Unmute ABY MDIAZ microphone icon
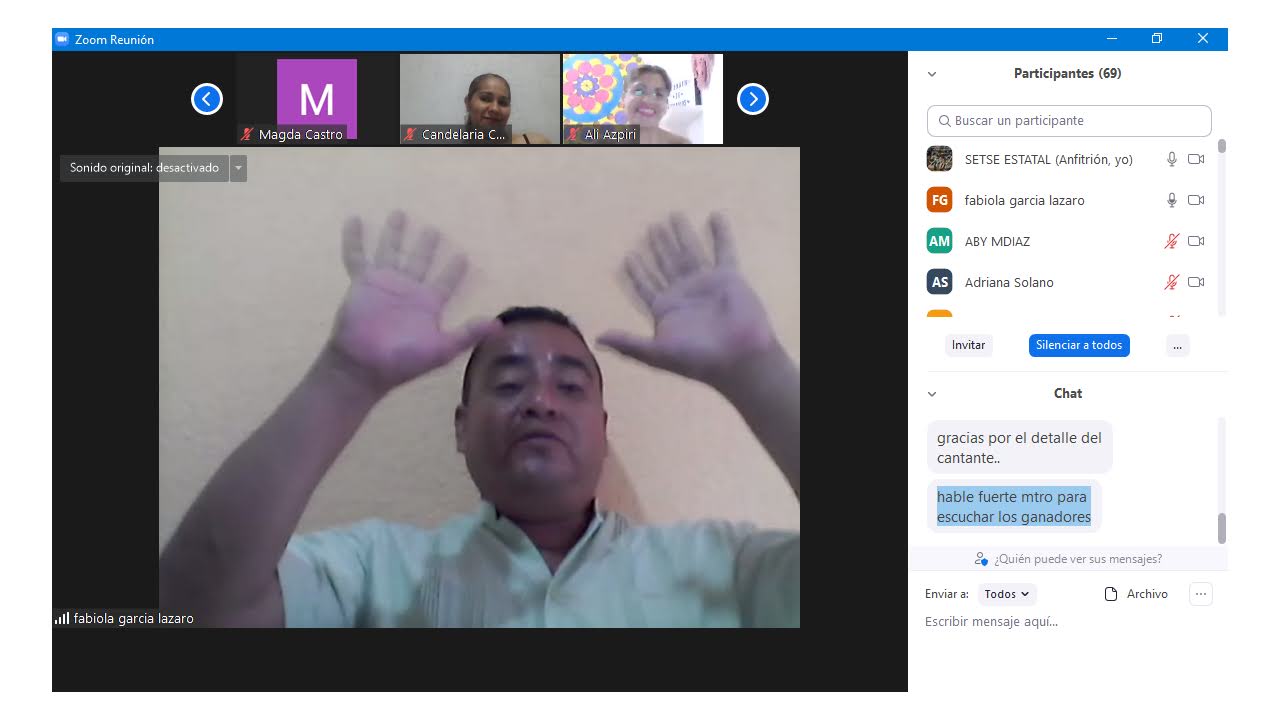Viewport: 1280px width, 720px height. click(x=1172, y=241)
